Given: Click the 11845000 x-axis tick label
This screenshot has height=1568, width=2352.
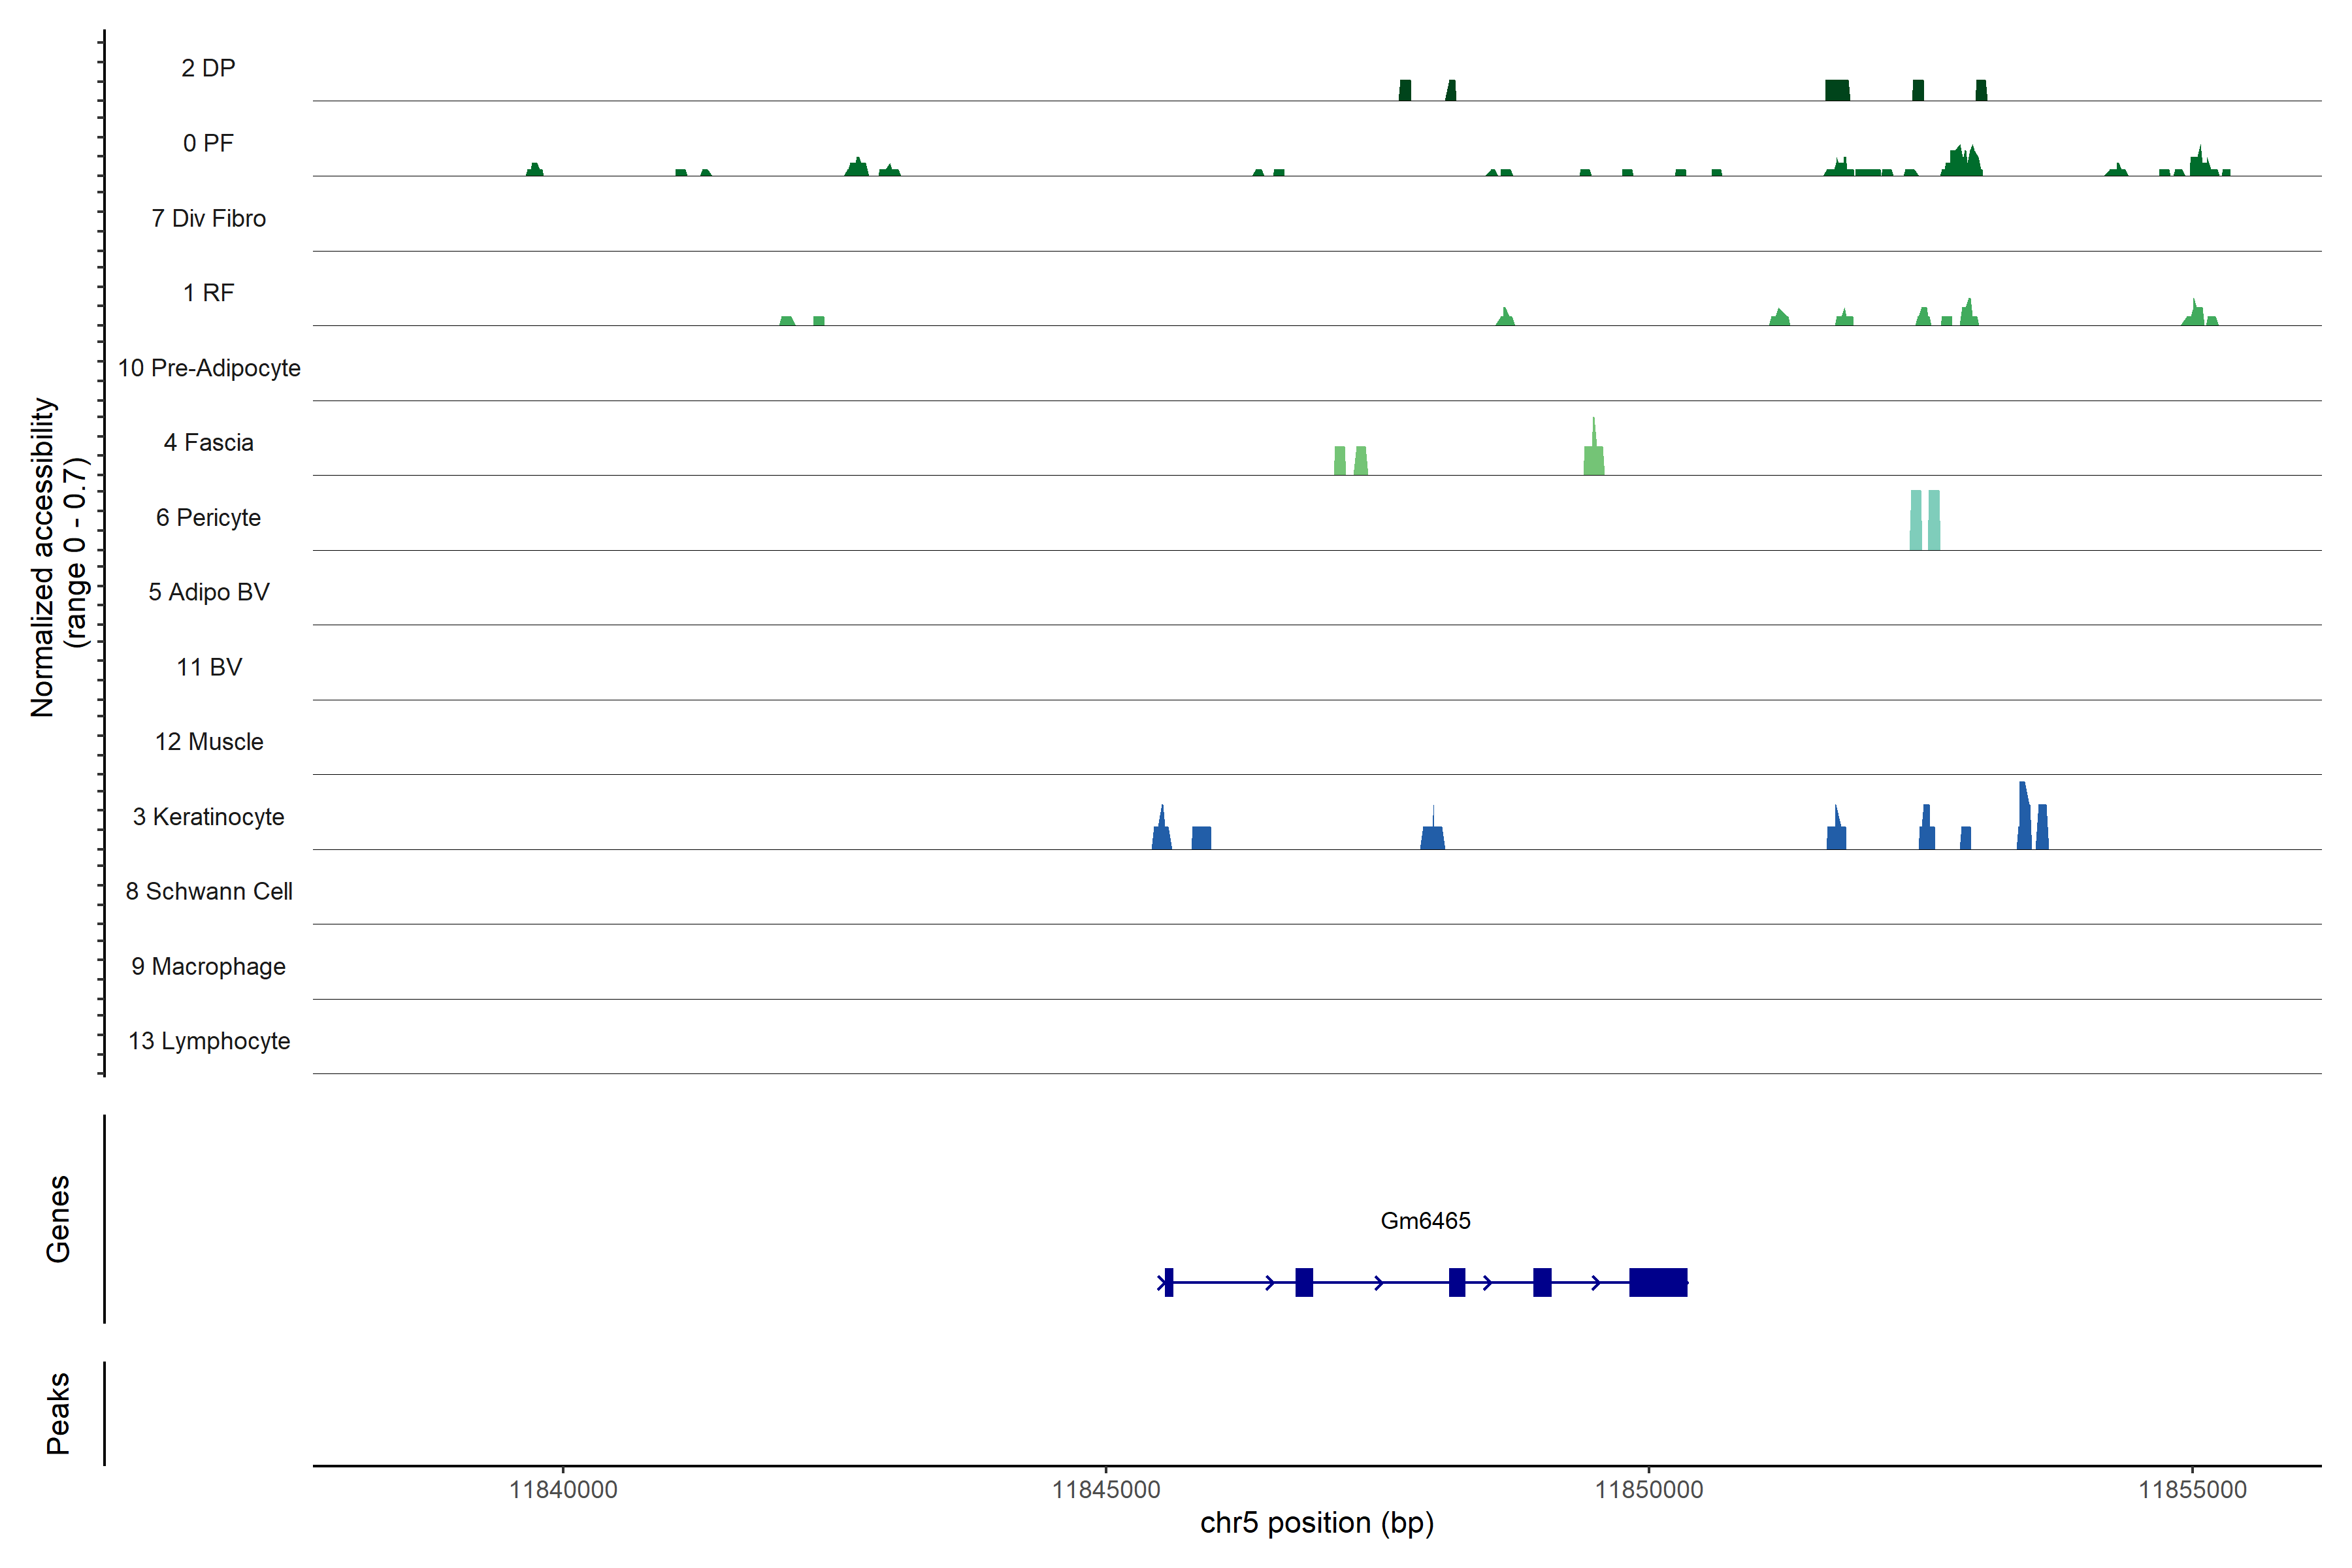Looking at the screenshot, I should click(1106, 1490).
